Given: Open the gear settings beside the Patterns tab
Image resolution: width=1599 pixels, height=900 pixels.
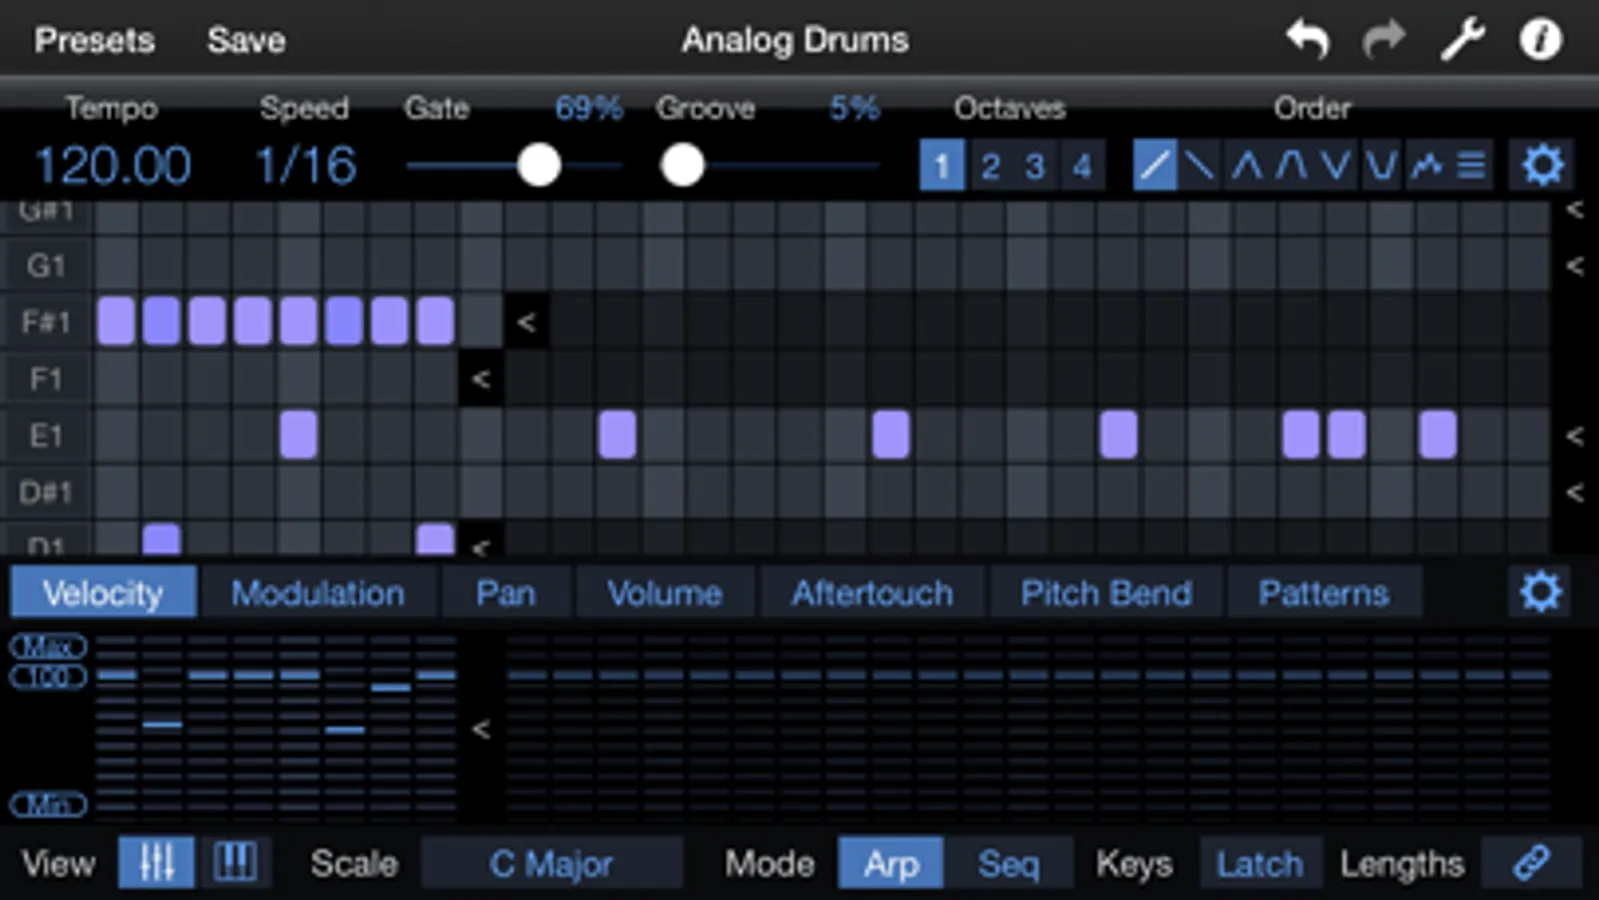Looking at the screenshot, I should pyautogui.click(x=1540, y=592).
